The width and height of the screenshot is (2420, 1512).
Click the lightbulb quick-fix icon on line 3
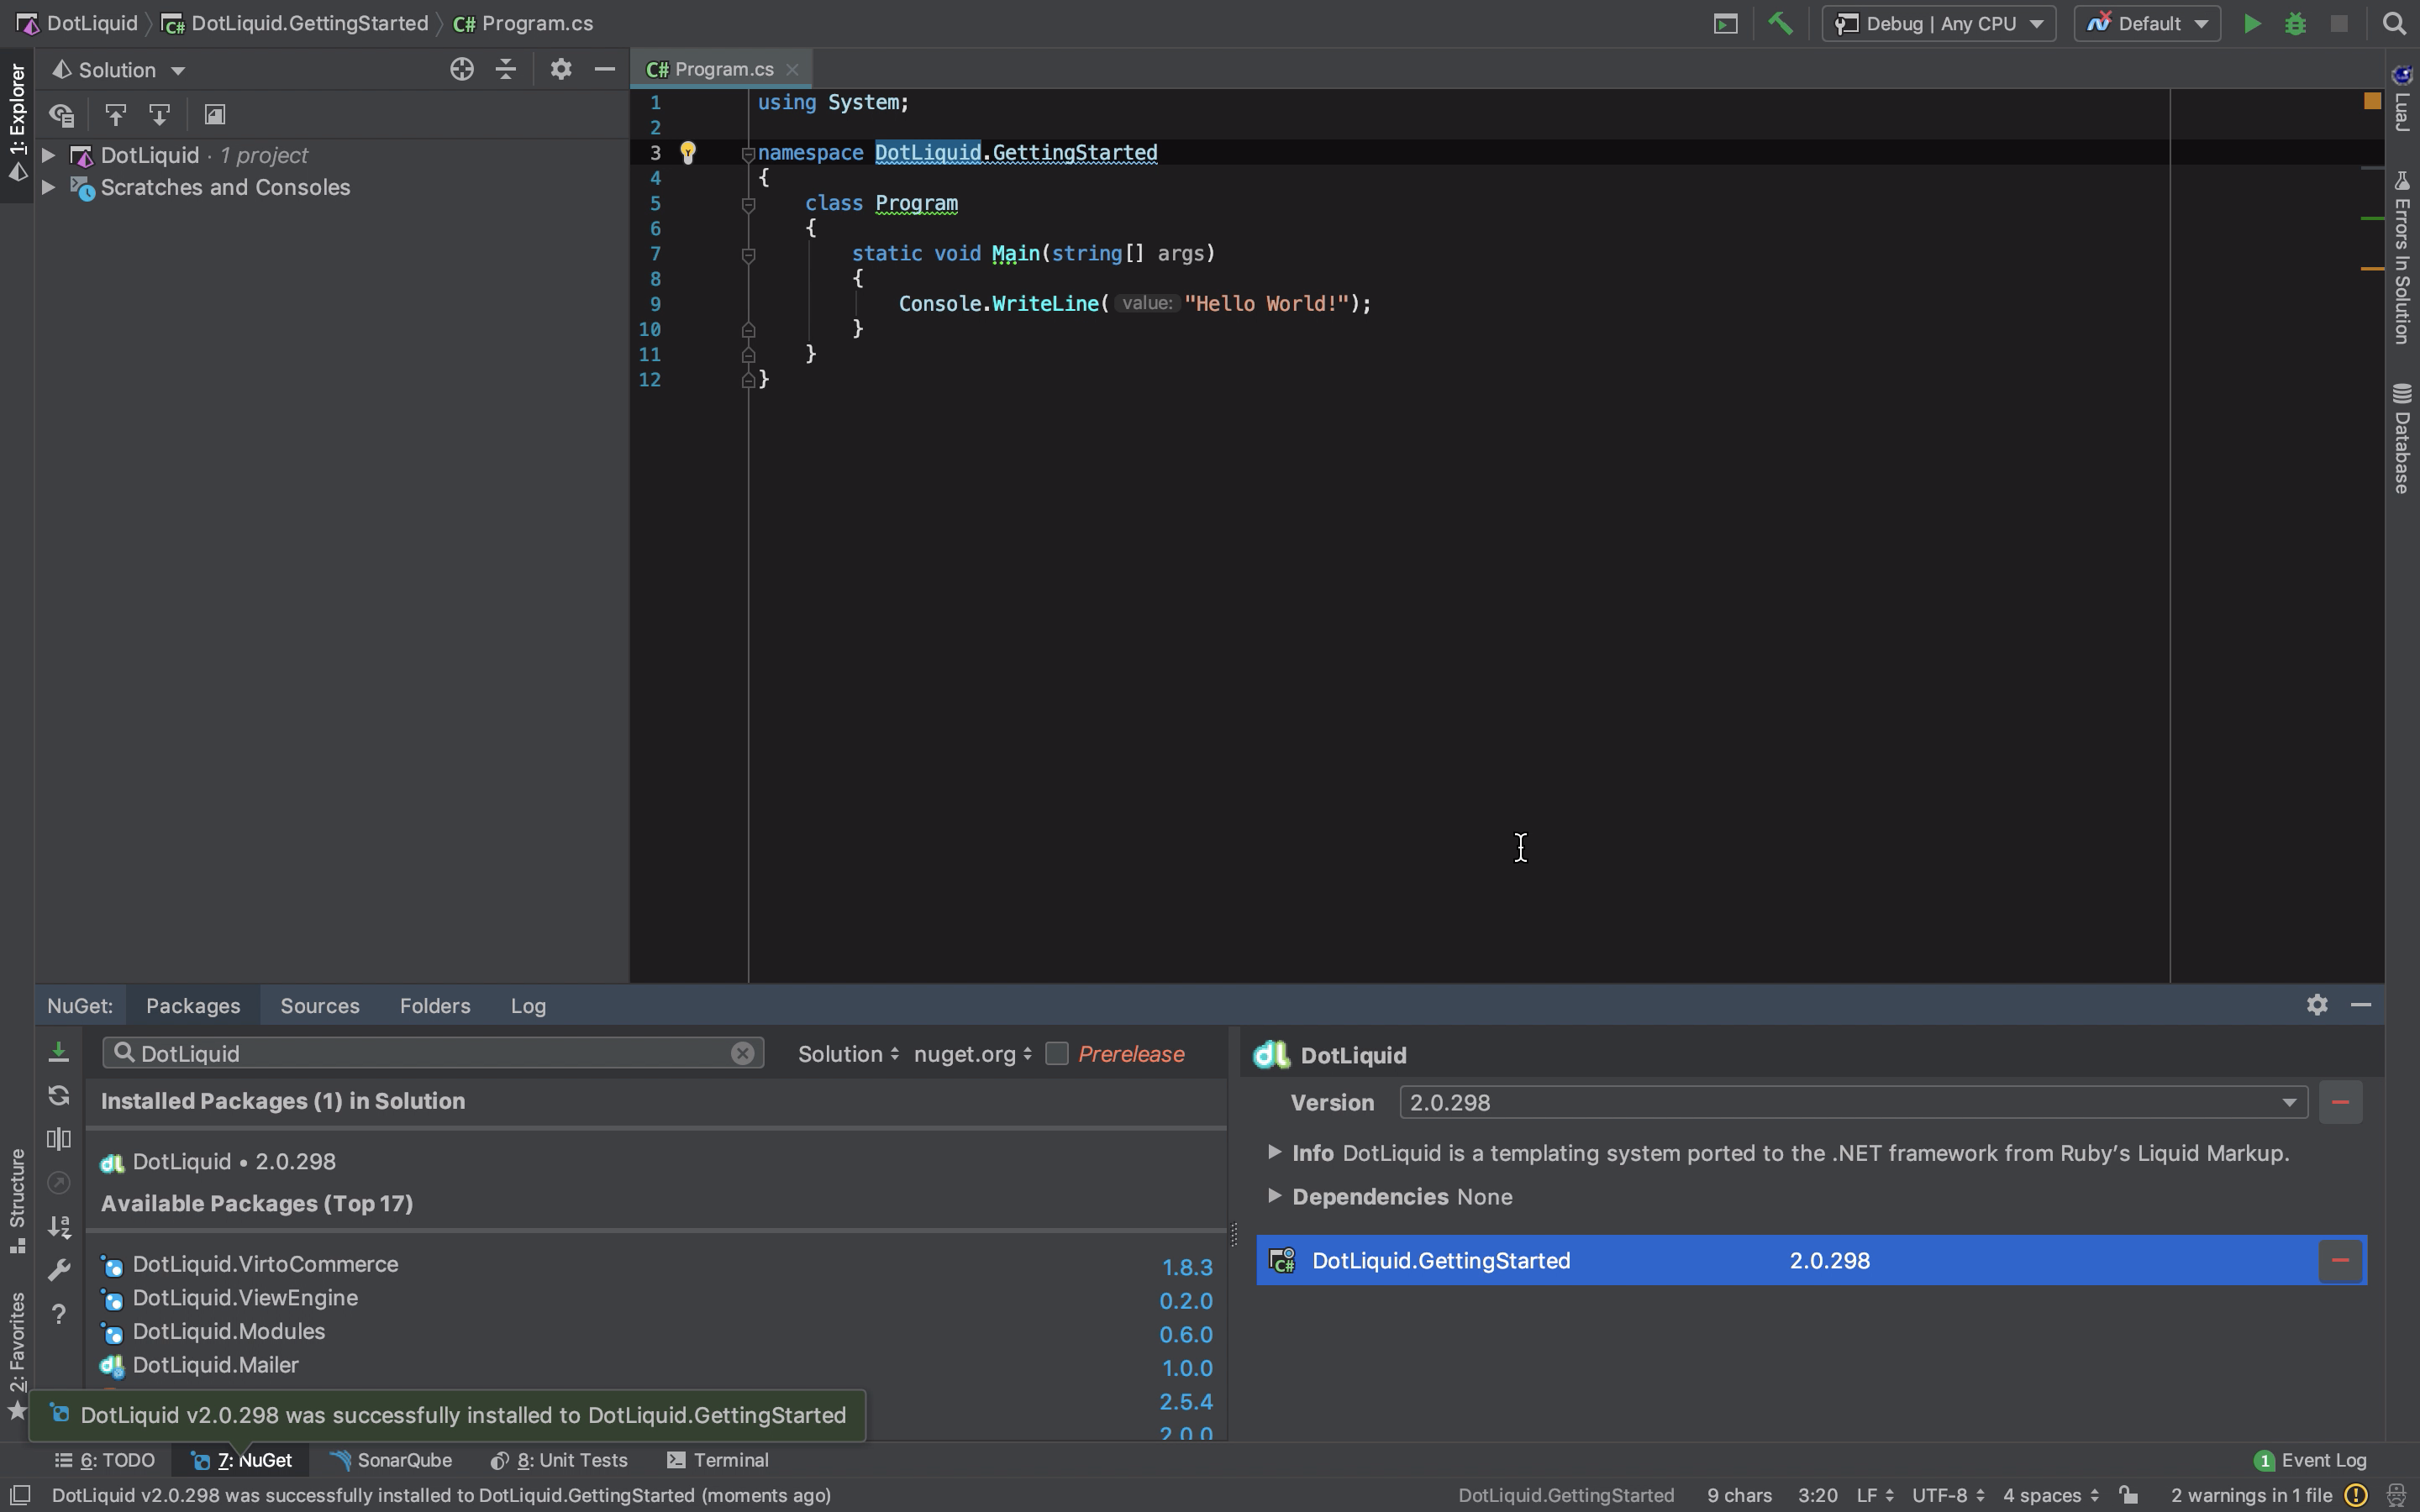pyautogui.click(x=687, y=152)
